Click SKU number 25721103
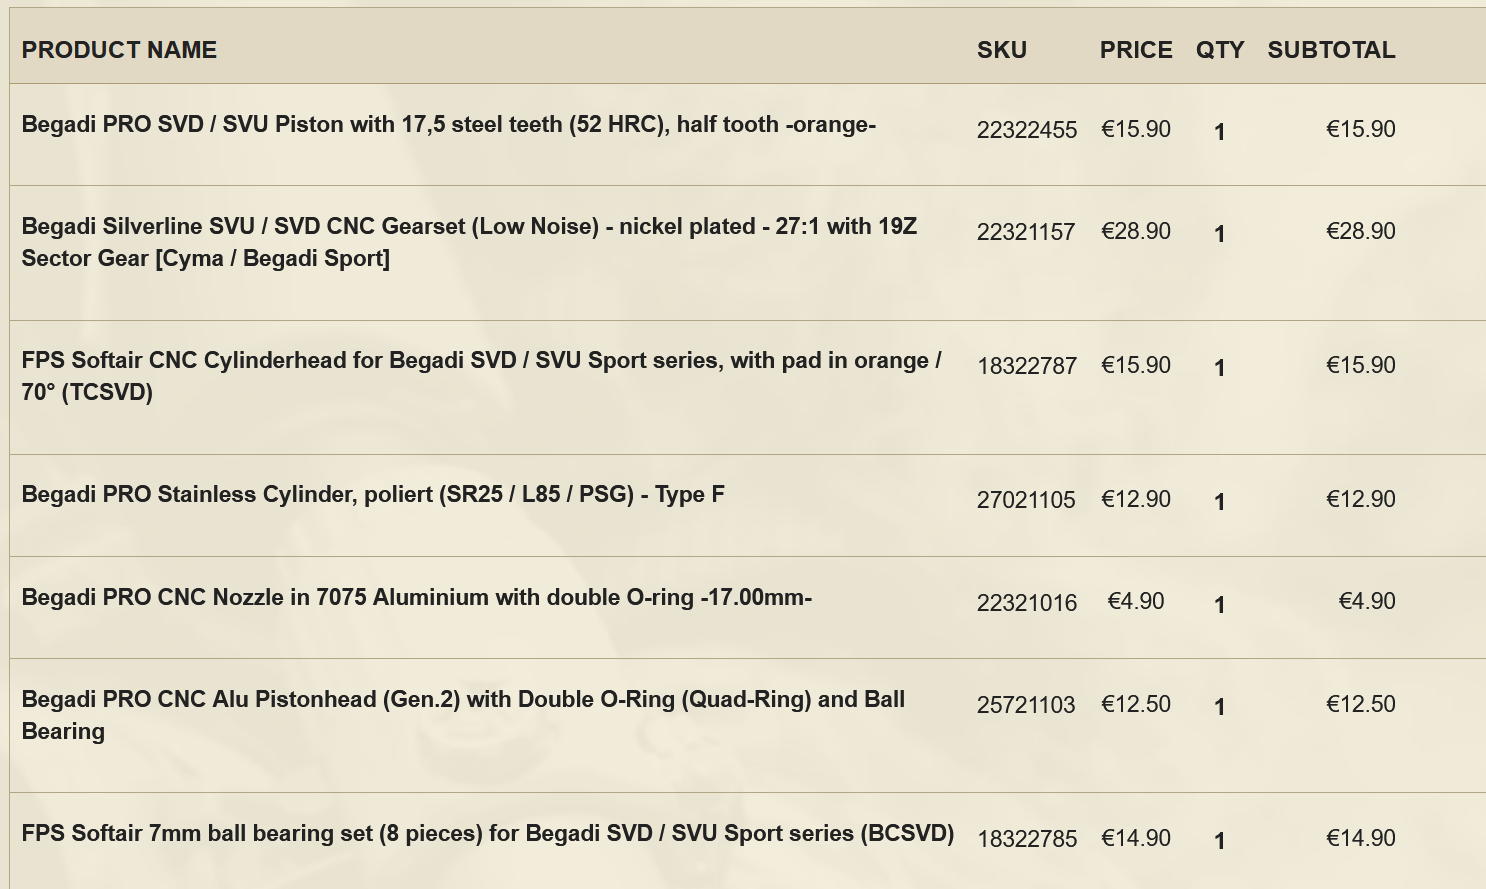This screenshot has height=889, width=1486. click(x=1026, y=705)
